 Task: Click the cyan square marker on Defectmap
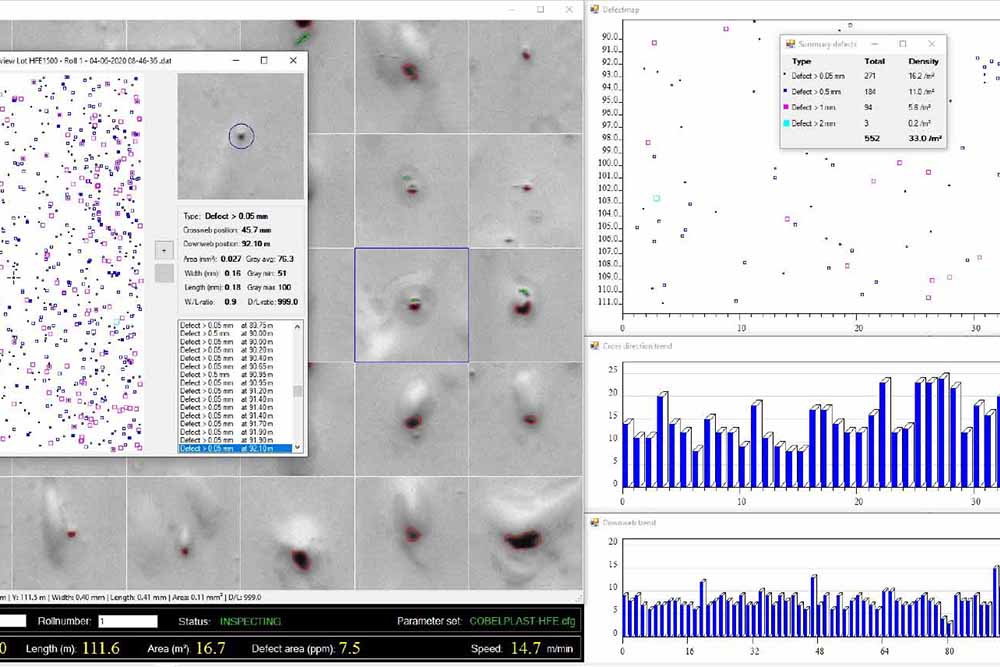point(657,198)
